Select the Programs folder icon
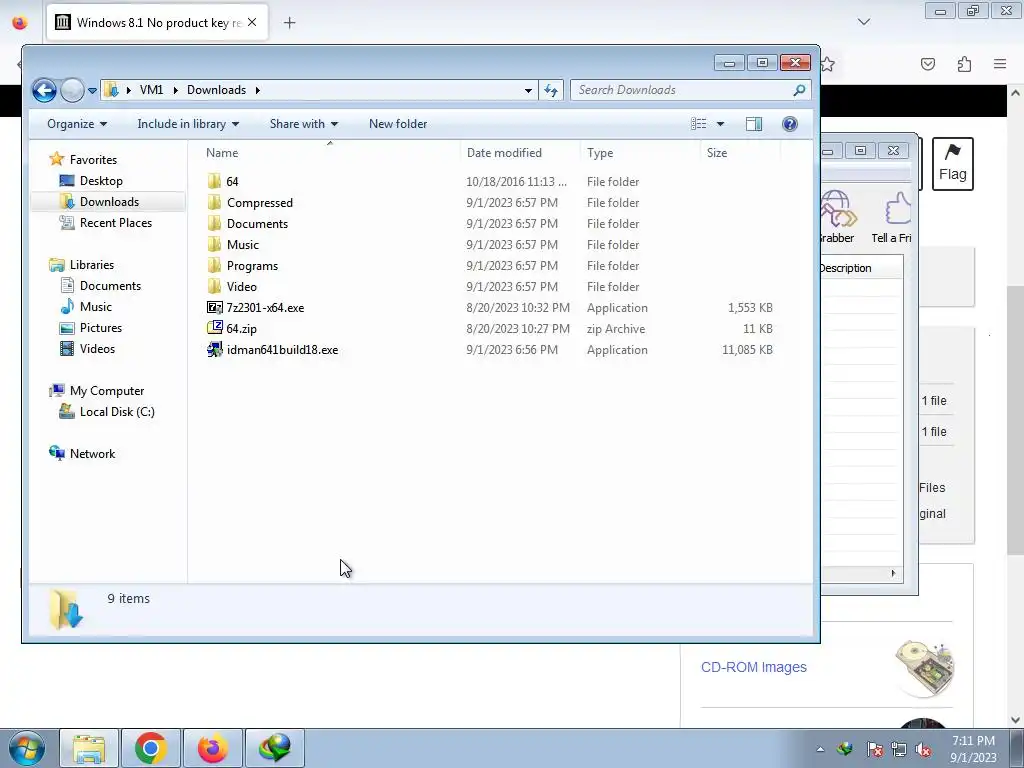 tap(214, 265)
